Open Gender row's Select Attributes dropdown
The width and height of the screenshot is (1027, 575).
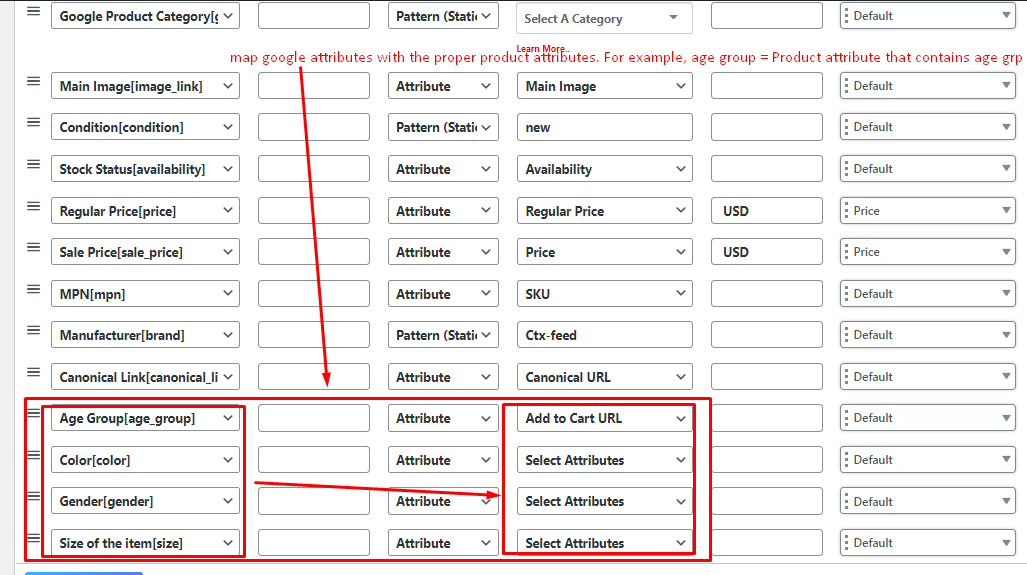604,501
